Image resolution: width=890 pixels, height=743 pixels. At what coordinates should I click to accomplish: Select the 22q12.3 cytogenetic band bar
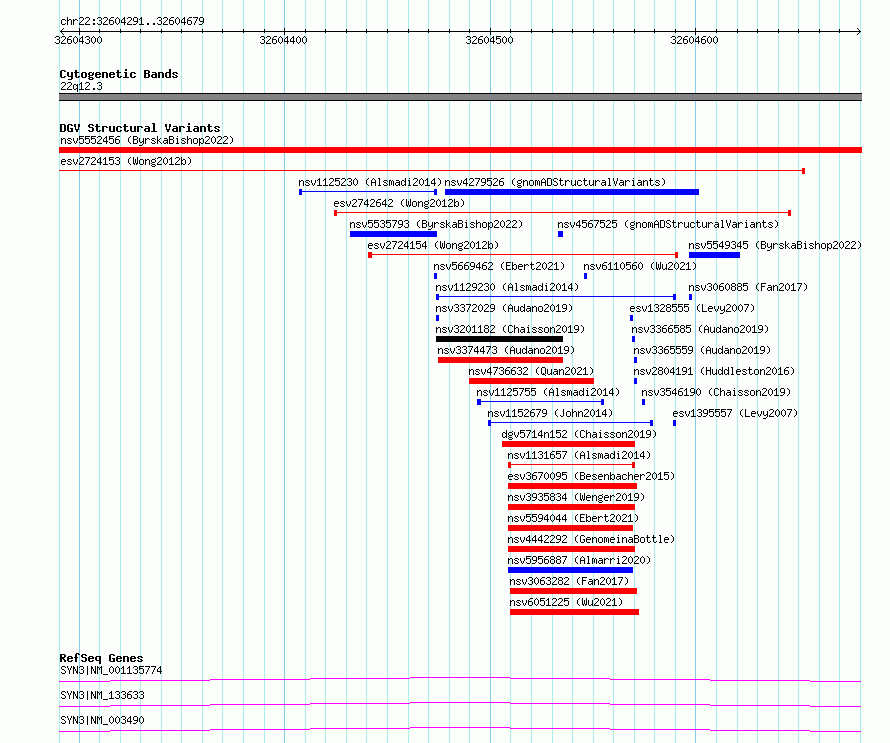point(460,97)
